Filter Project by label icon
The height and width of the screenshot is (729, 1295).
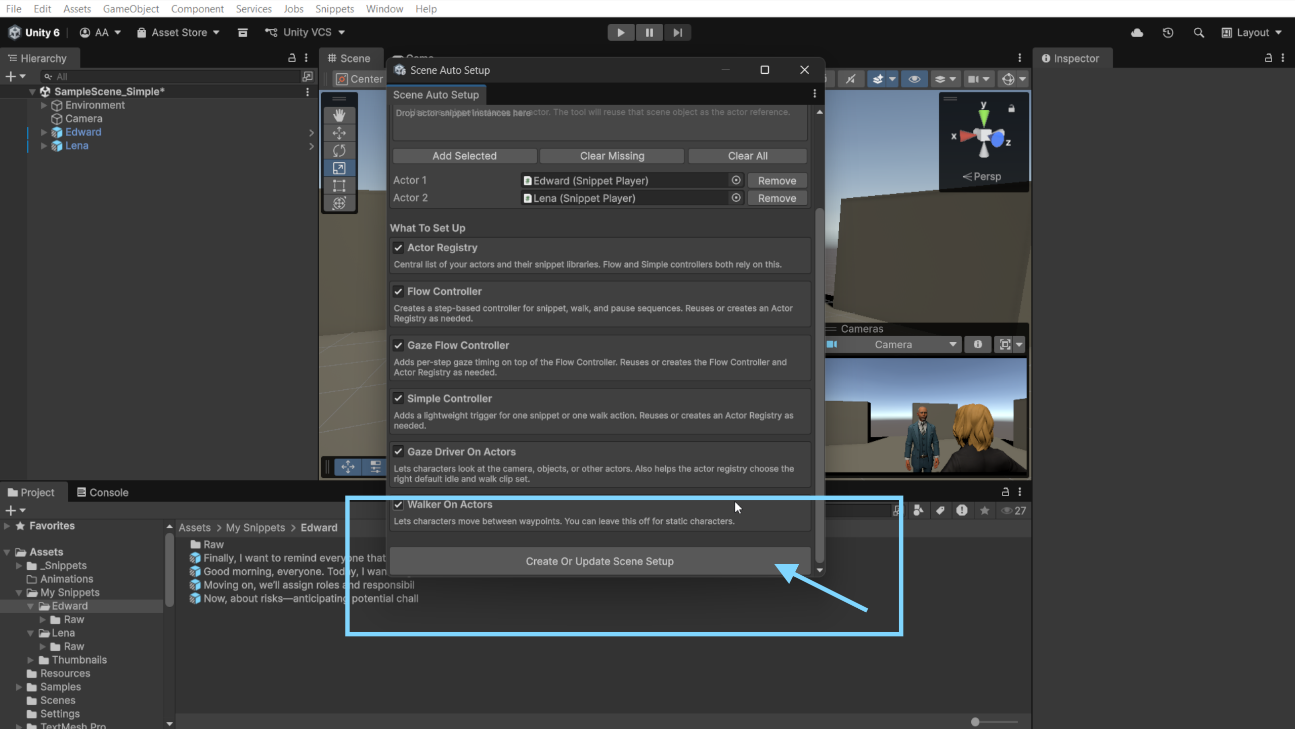tap(940, 510)
